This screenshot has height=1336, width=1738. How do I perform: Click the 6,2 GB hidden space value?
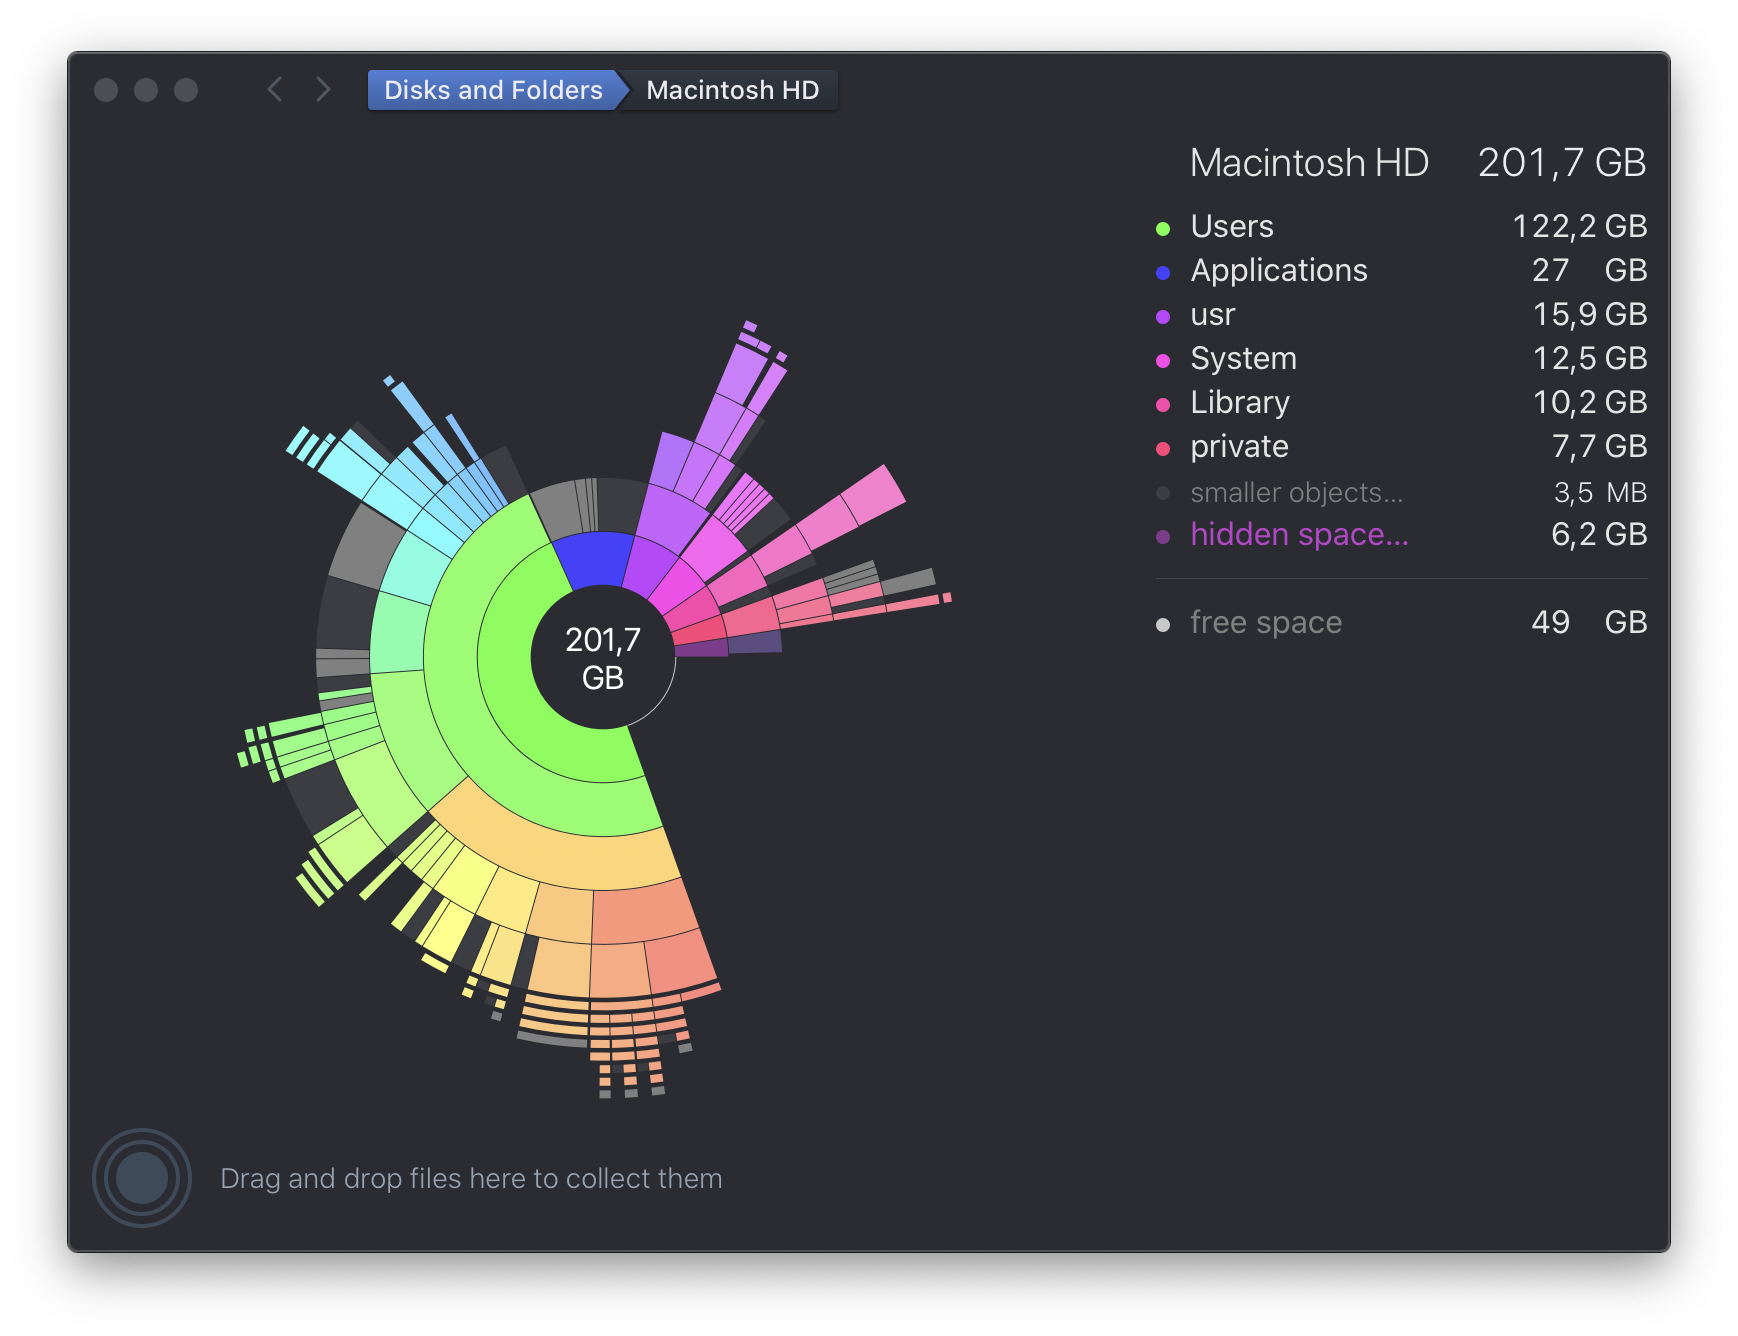pos(1599,535)
